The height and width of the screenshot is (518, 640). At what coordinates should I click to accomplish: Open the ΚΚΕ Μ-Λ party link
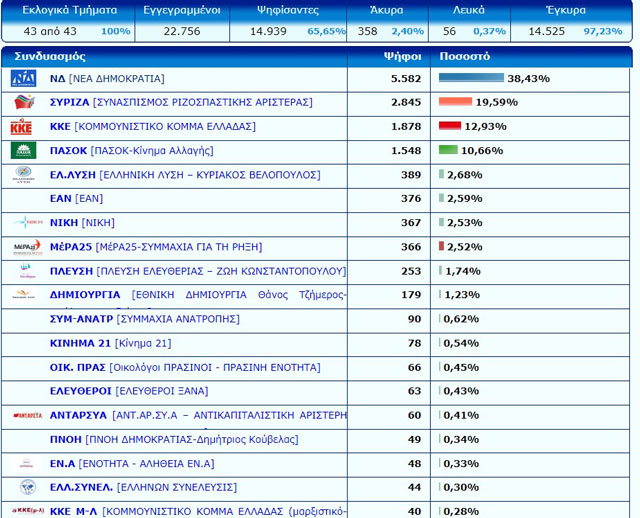pos(198,511)
